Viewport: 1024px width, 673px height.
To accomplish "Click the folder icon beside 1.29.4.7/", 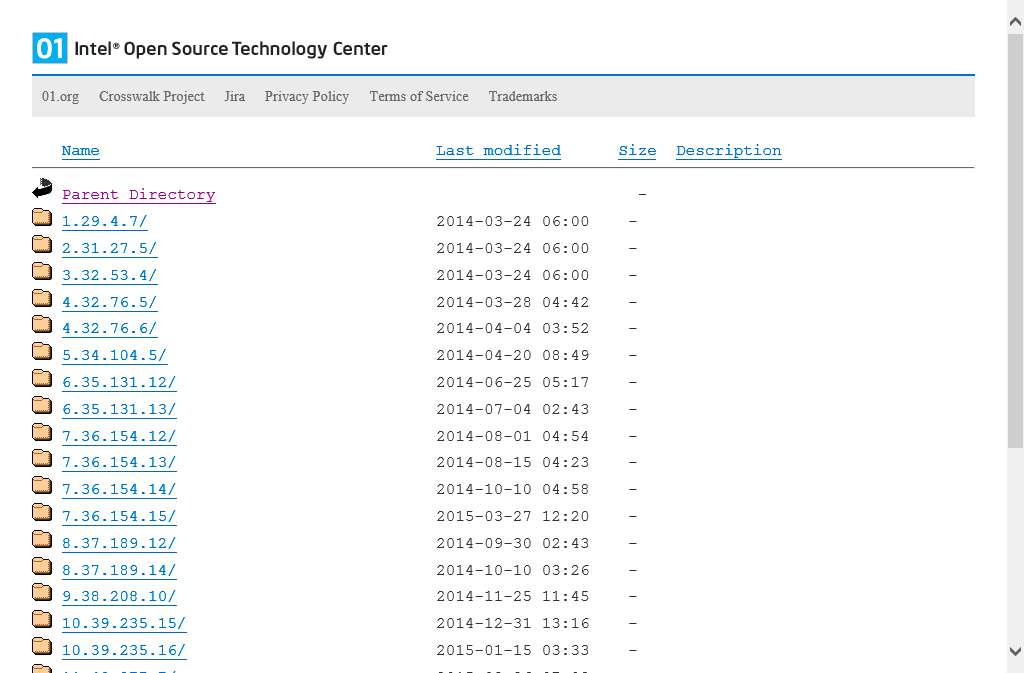I will click(x=42, y=217).
